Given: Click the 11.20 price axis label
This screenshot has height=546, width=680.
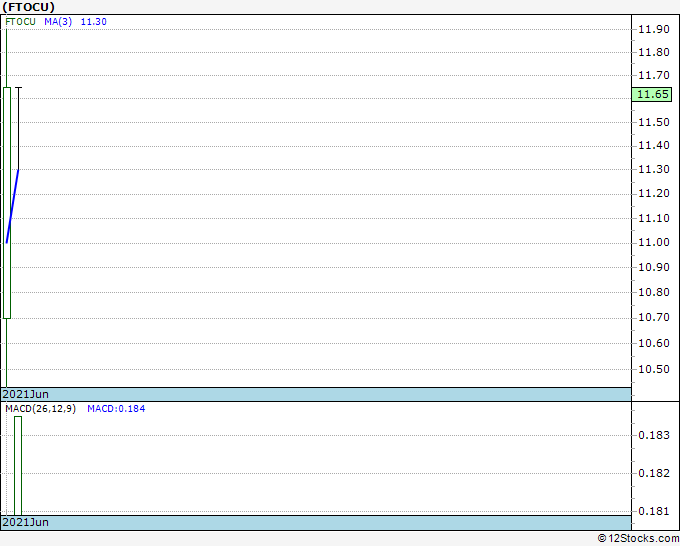Looking at the screenshot, I should click(x=654, y=193).
